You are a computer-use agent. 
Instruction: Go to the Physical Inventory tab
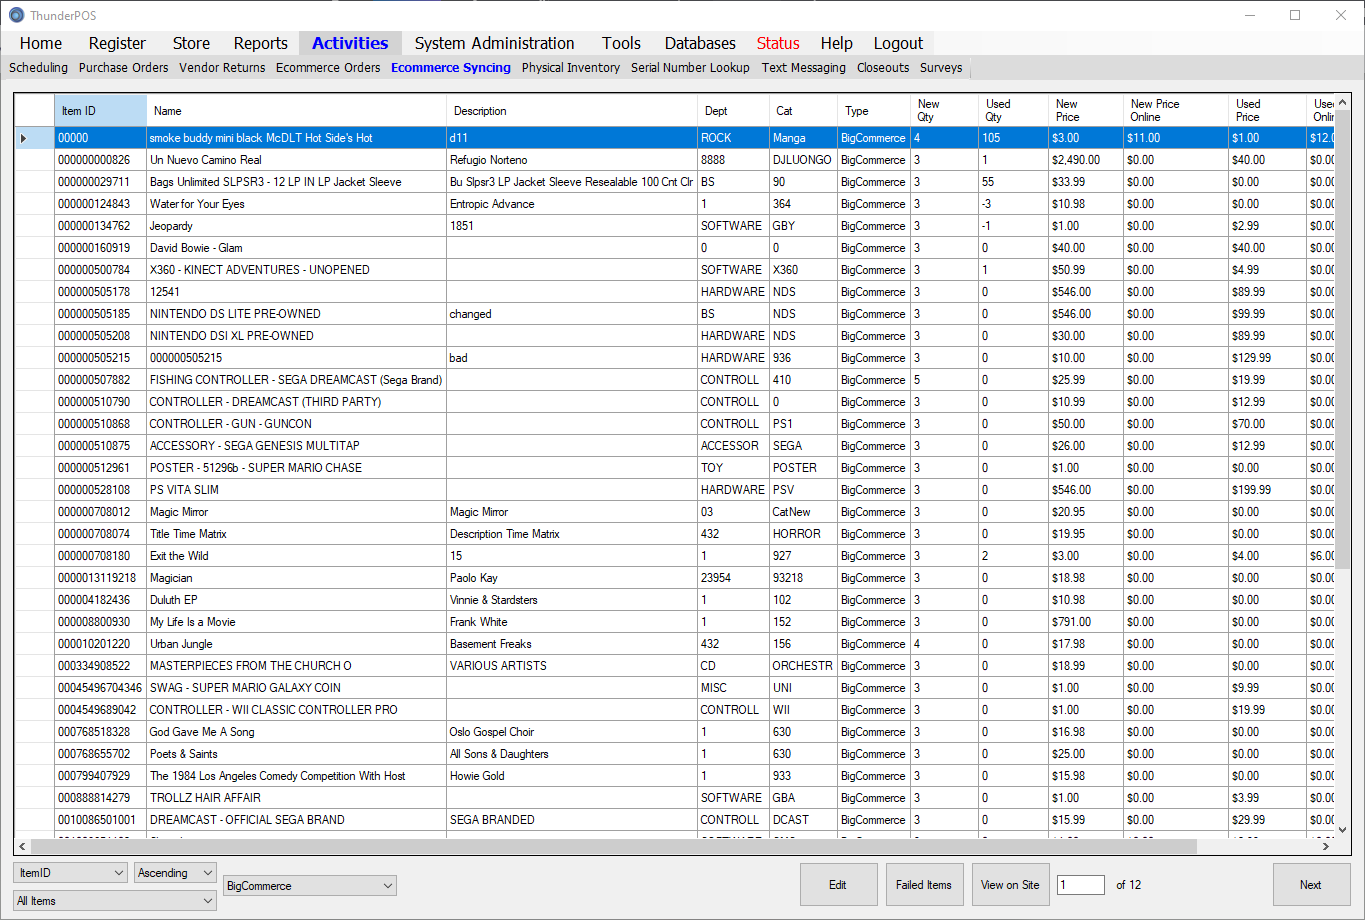(570, 68)
